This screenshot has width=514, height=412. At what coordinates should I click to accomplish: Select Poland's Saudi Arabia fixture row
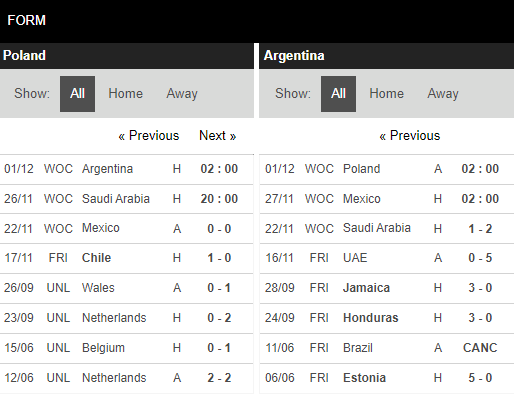[x=127, y=199]
